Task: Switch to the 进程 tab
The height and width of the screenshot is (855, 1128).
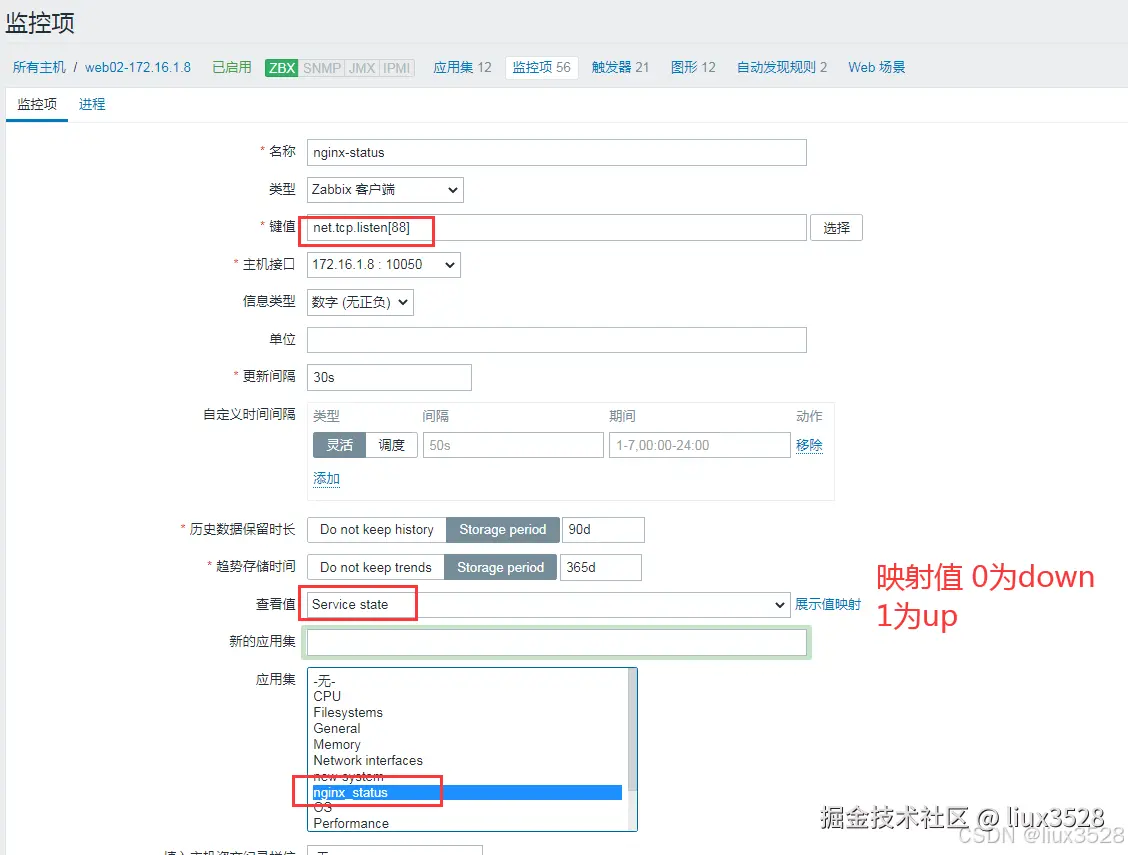Action: (x=92, y=104)
